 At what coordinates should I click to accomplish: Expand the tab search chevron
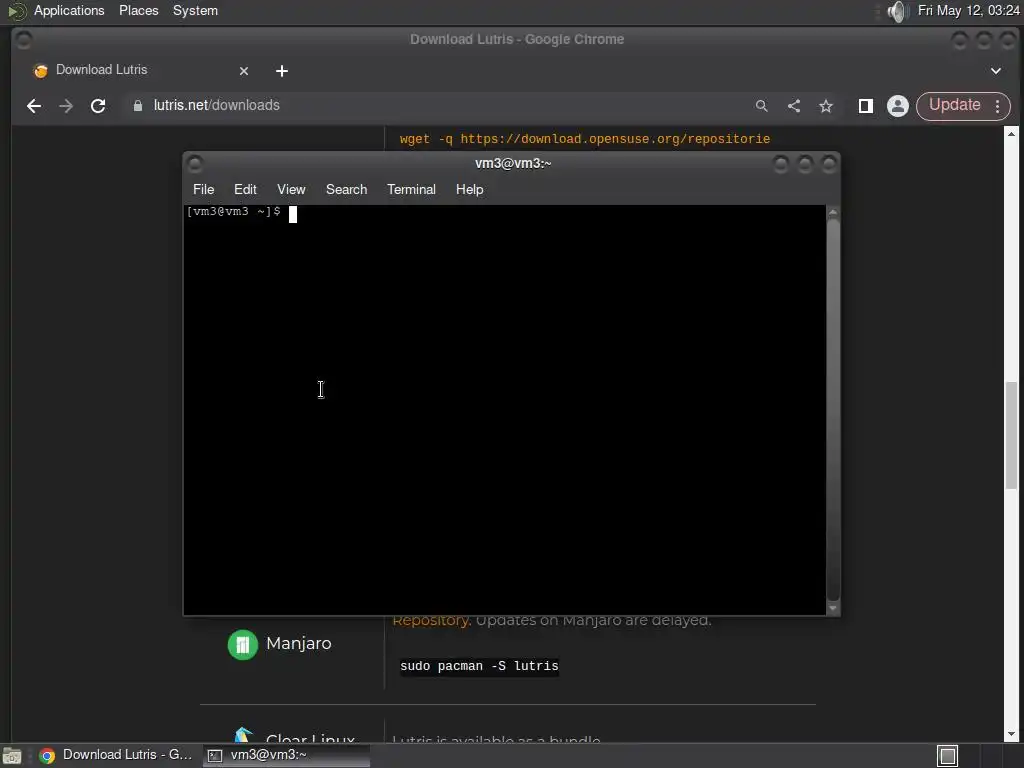[x=996, y=71]
